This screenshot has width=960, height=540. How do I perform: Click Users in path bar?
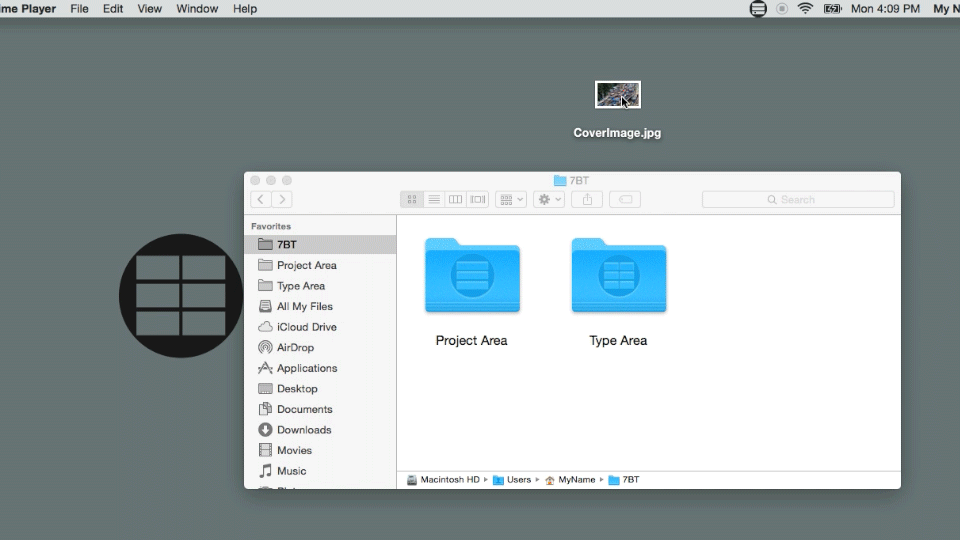[512, 480]
